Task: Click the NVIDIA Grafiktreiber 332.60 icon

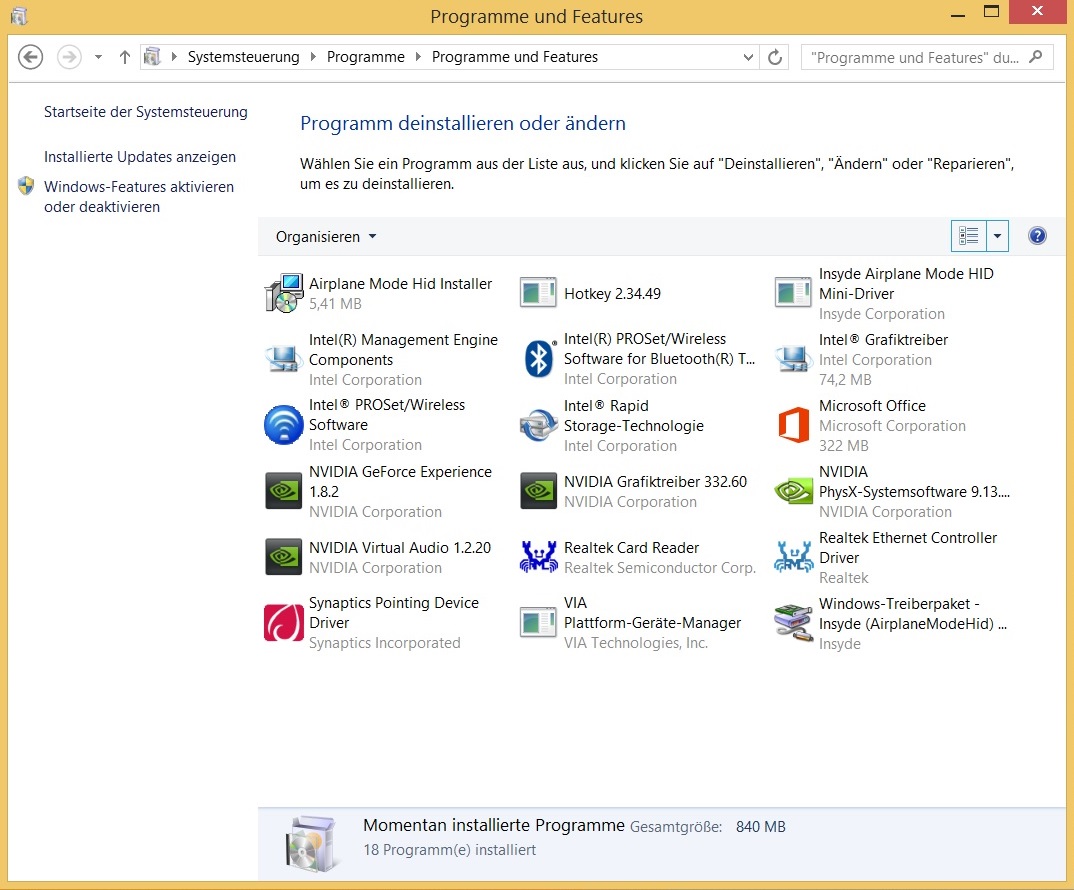Action: pos(538,491)
